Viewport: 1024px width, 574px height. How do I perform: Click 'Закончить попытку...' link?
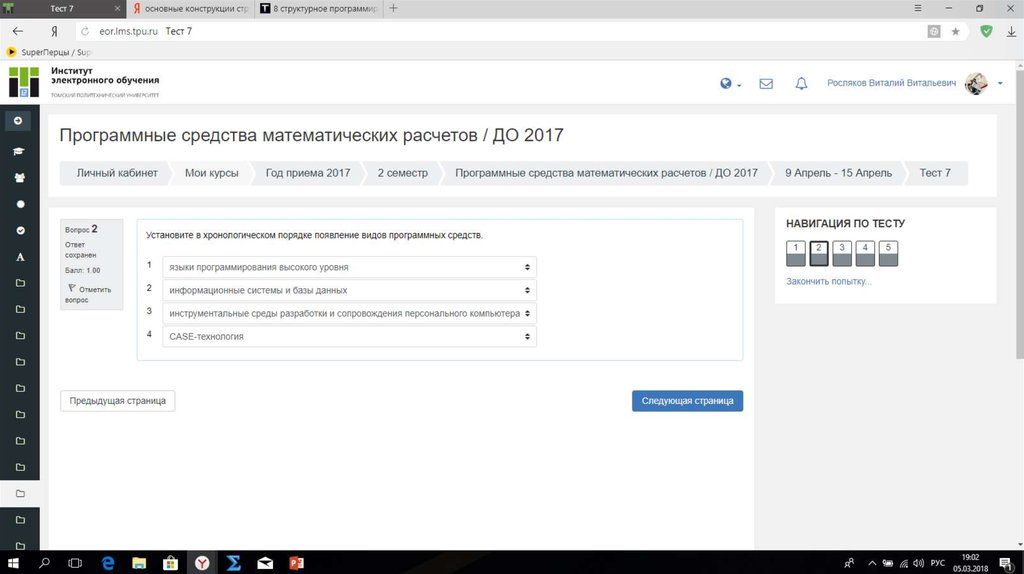(x=828, y=281)
